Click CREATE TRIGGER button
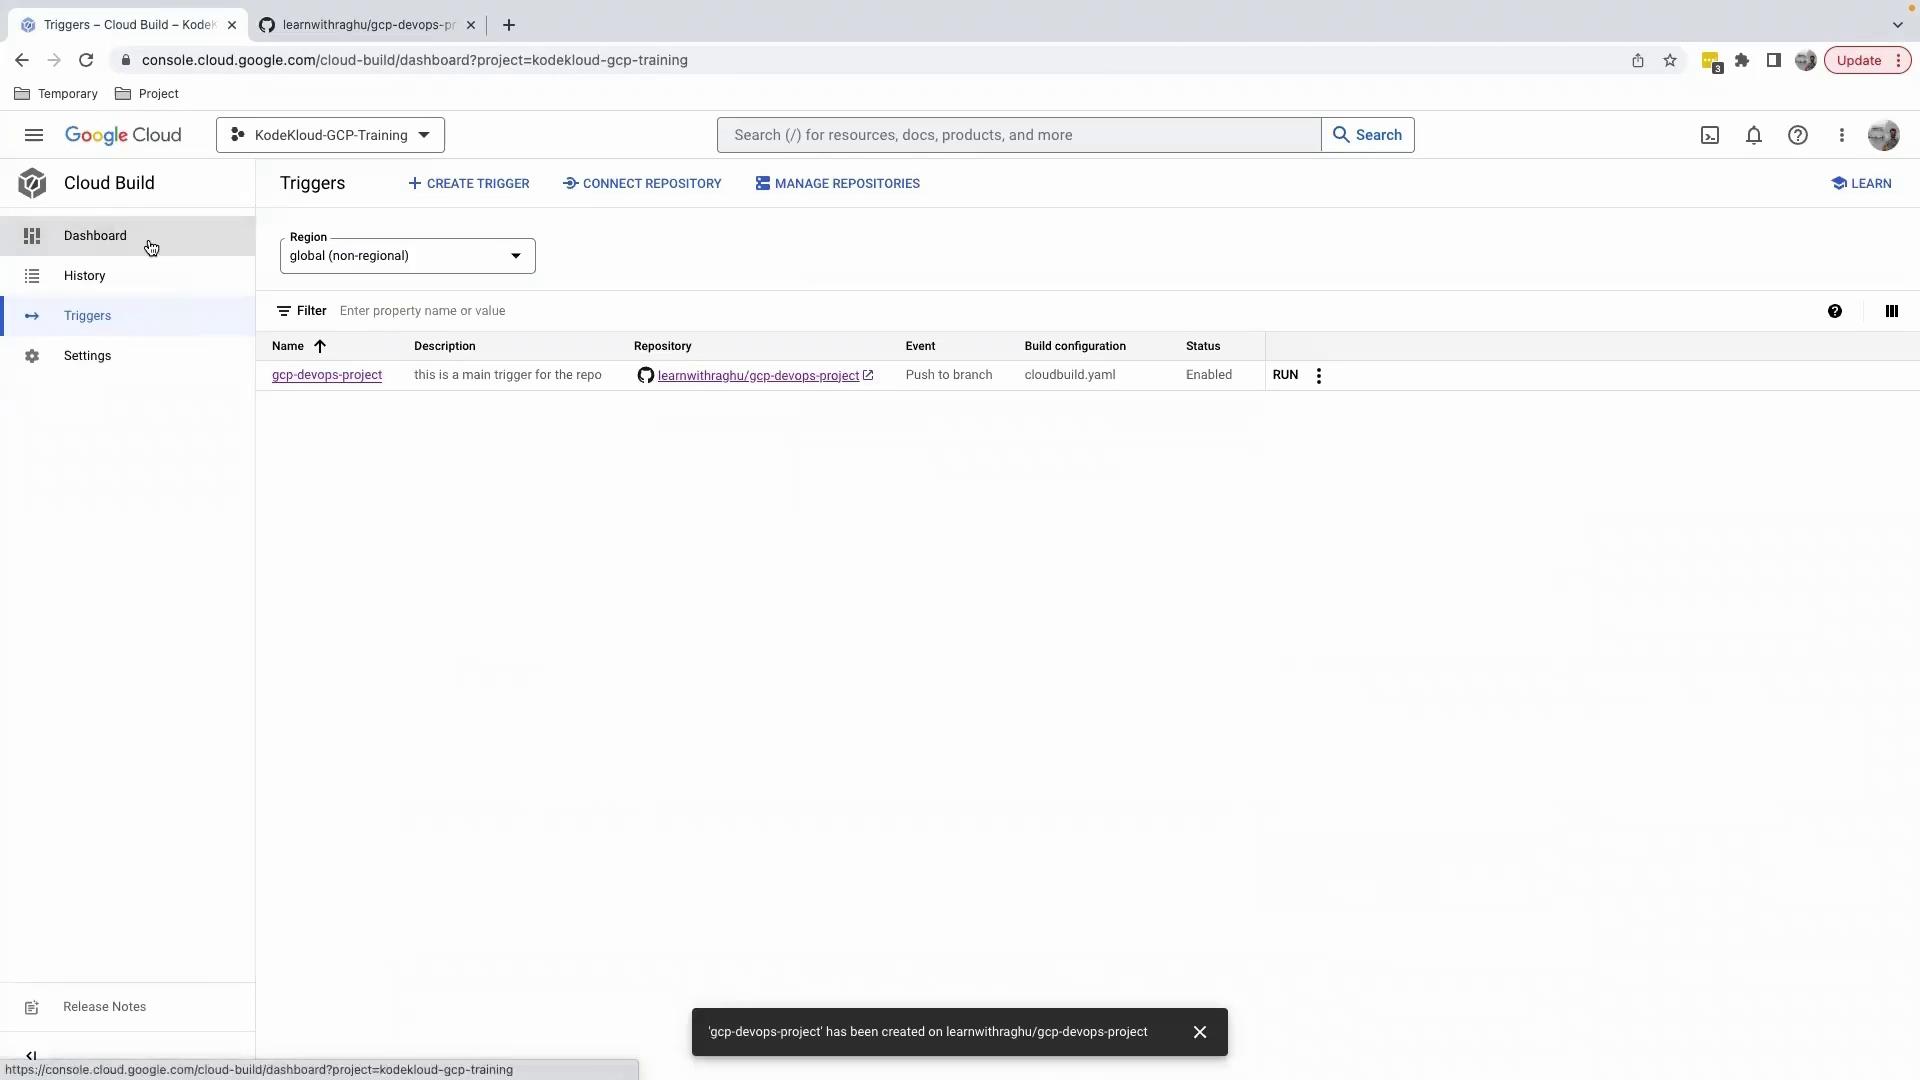The height and width of the screenshot is (1080, 1920). pos(468,184)
